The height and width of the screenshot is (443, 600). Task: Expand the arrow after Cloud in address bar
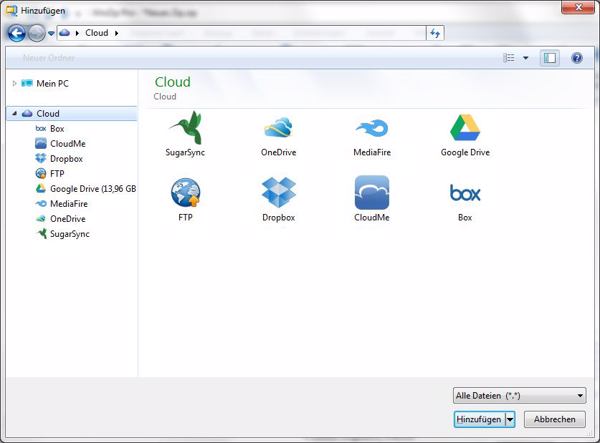pos(116,33)
